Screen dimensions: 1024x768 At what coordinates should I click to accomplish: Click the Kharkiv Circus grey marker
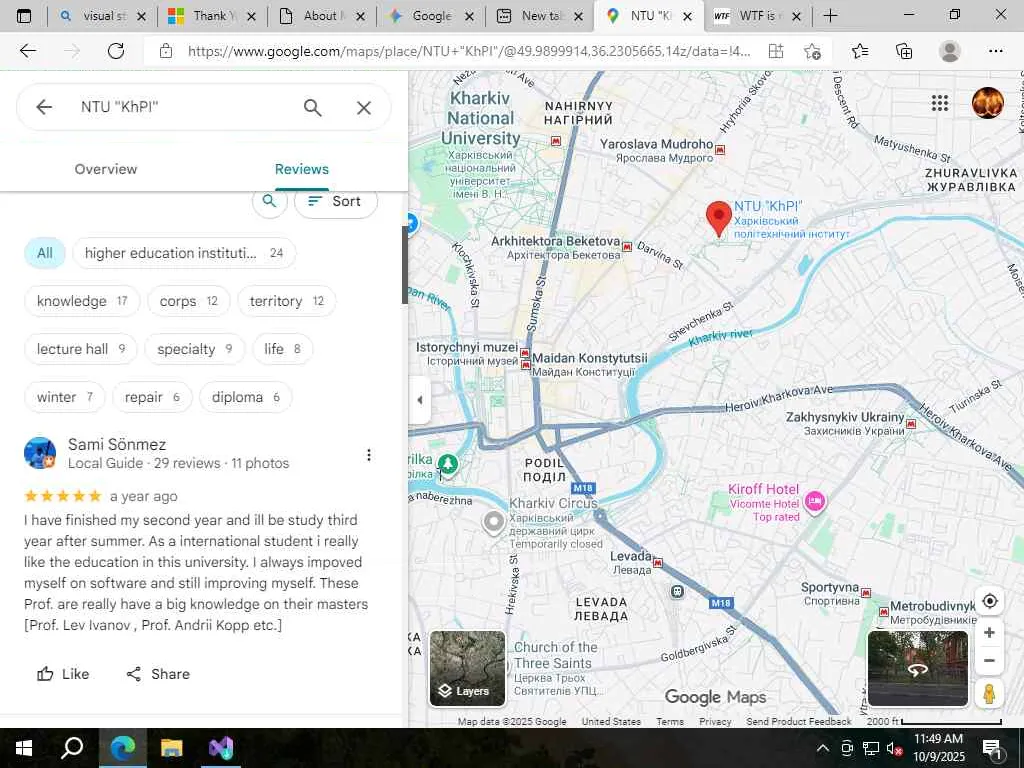click(494, 522)
